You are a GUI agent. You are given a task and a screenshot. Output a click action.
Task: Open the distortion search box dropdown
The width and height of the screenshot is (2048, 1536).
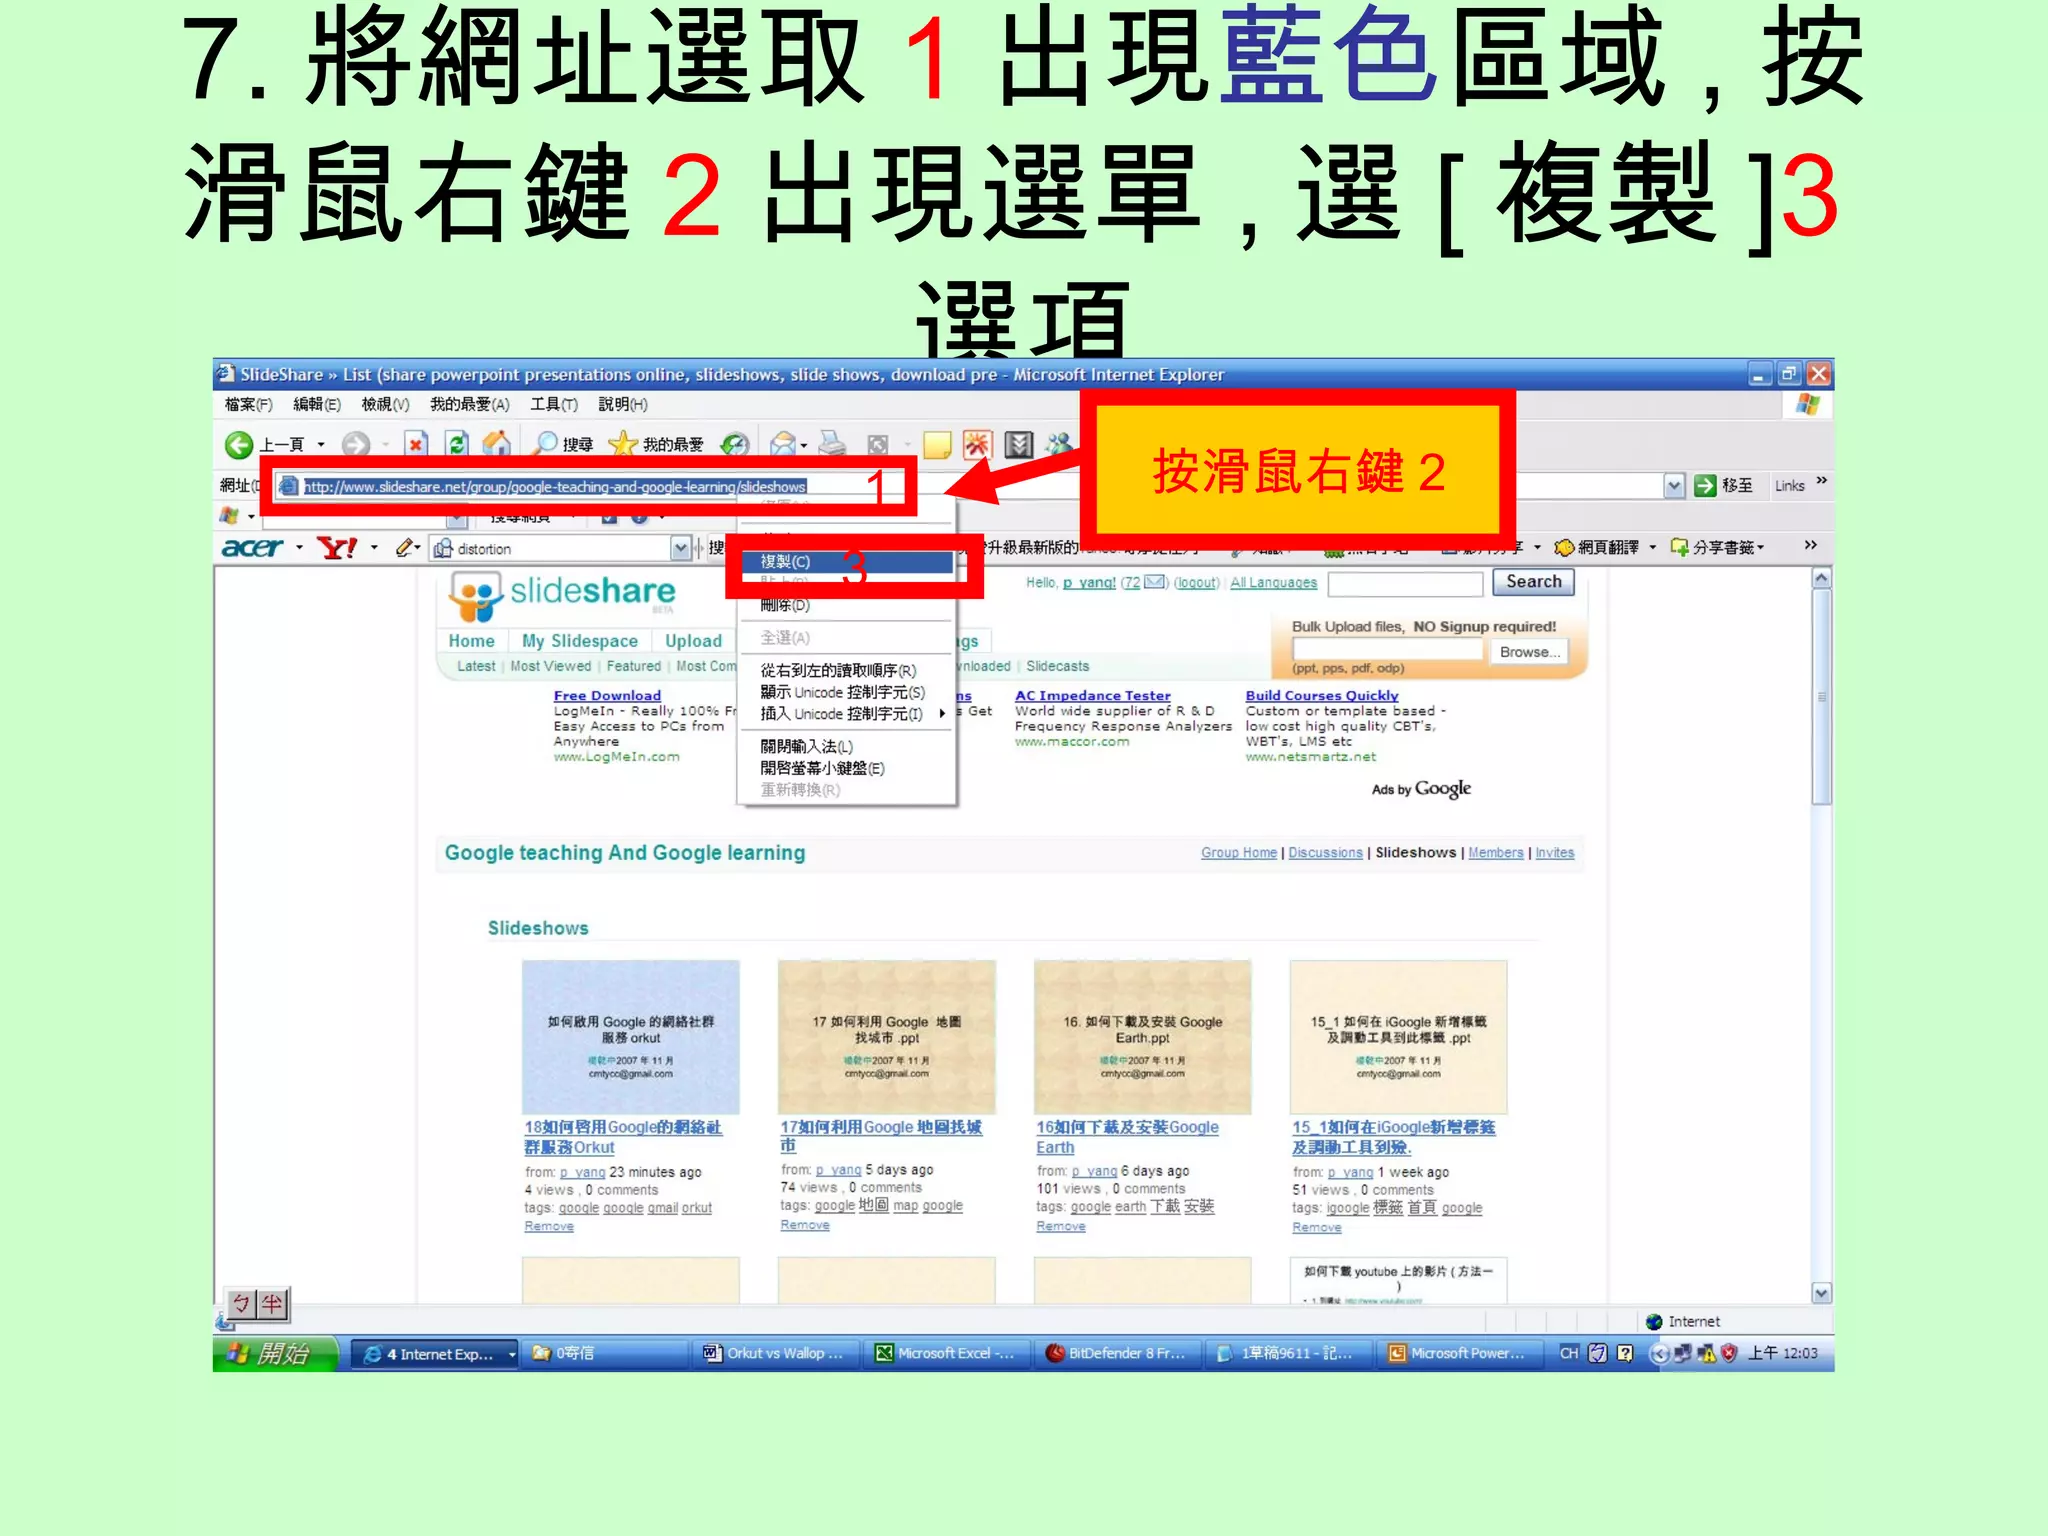[681, 548]
